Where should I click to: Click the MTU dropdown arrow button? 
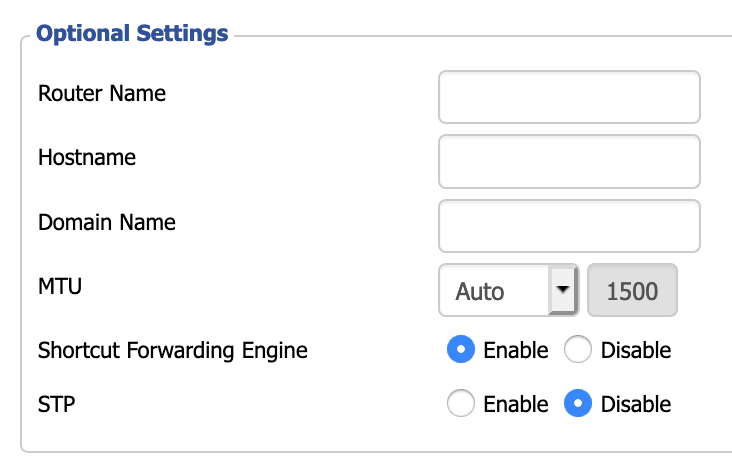(x=563, y=290)
